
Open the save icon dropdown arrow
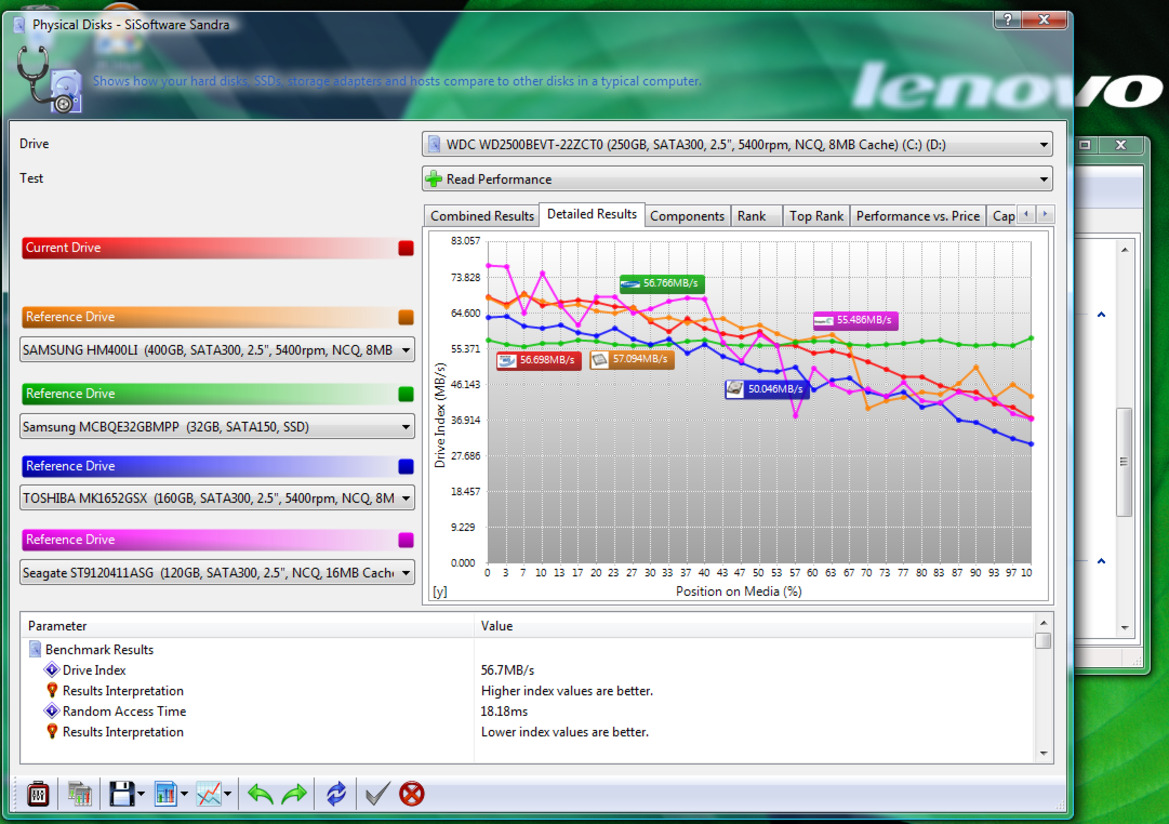click(141, 794)
